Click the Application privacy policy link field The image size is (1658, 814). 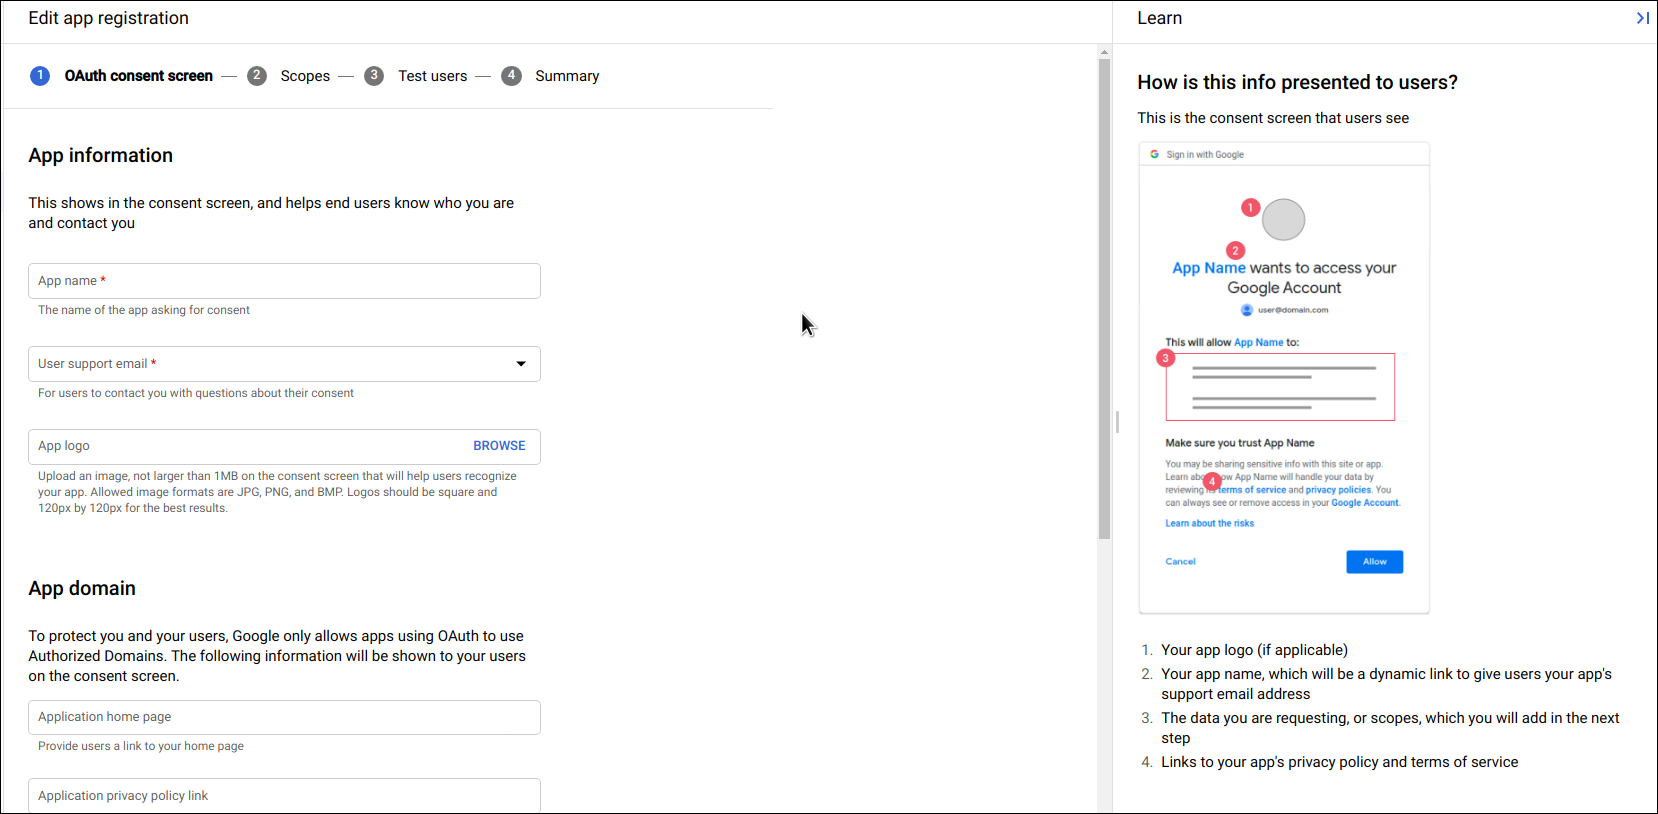click(x=284, y=796)
